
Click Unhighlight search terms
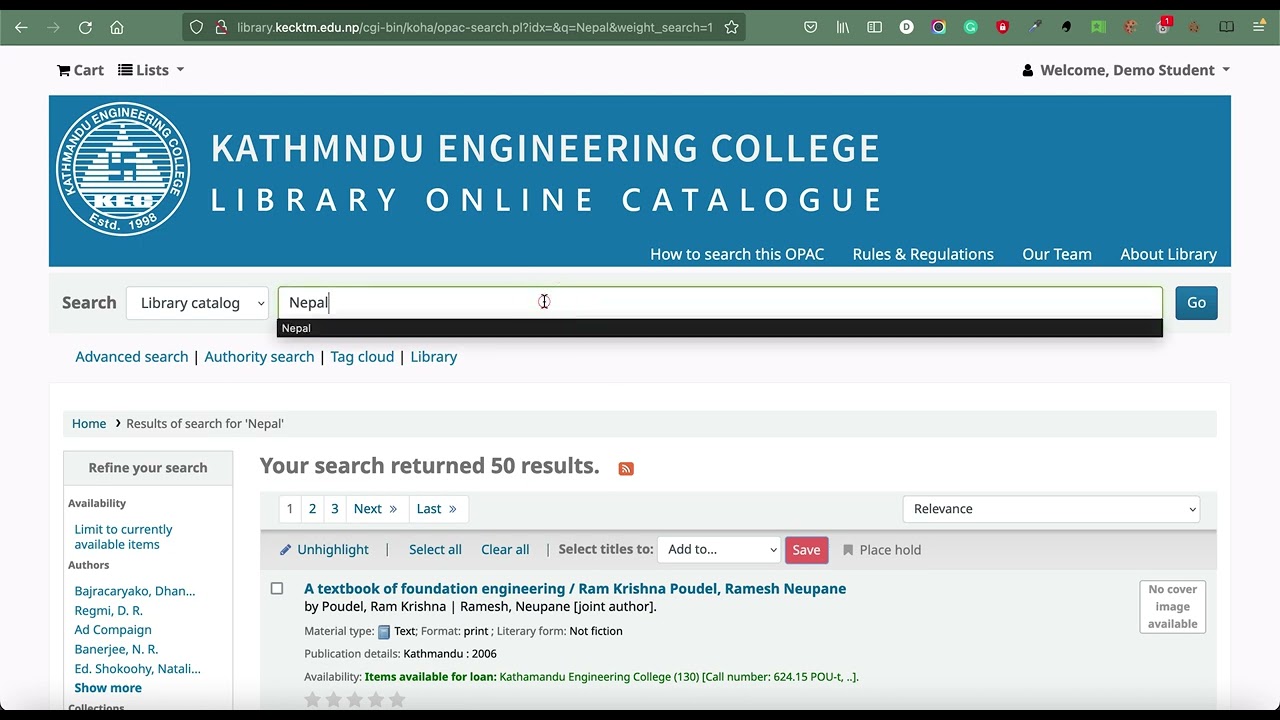pyautogui.click(x=324, y=550)
